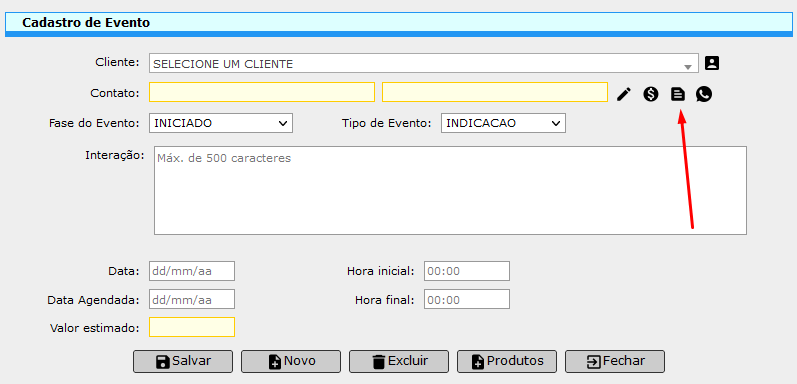Open the document notes icon
The width and height of the screenshot is (797, 384).
pos(678,94)
